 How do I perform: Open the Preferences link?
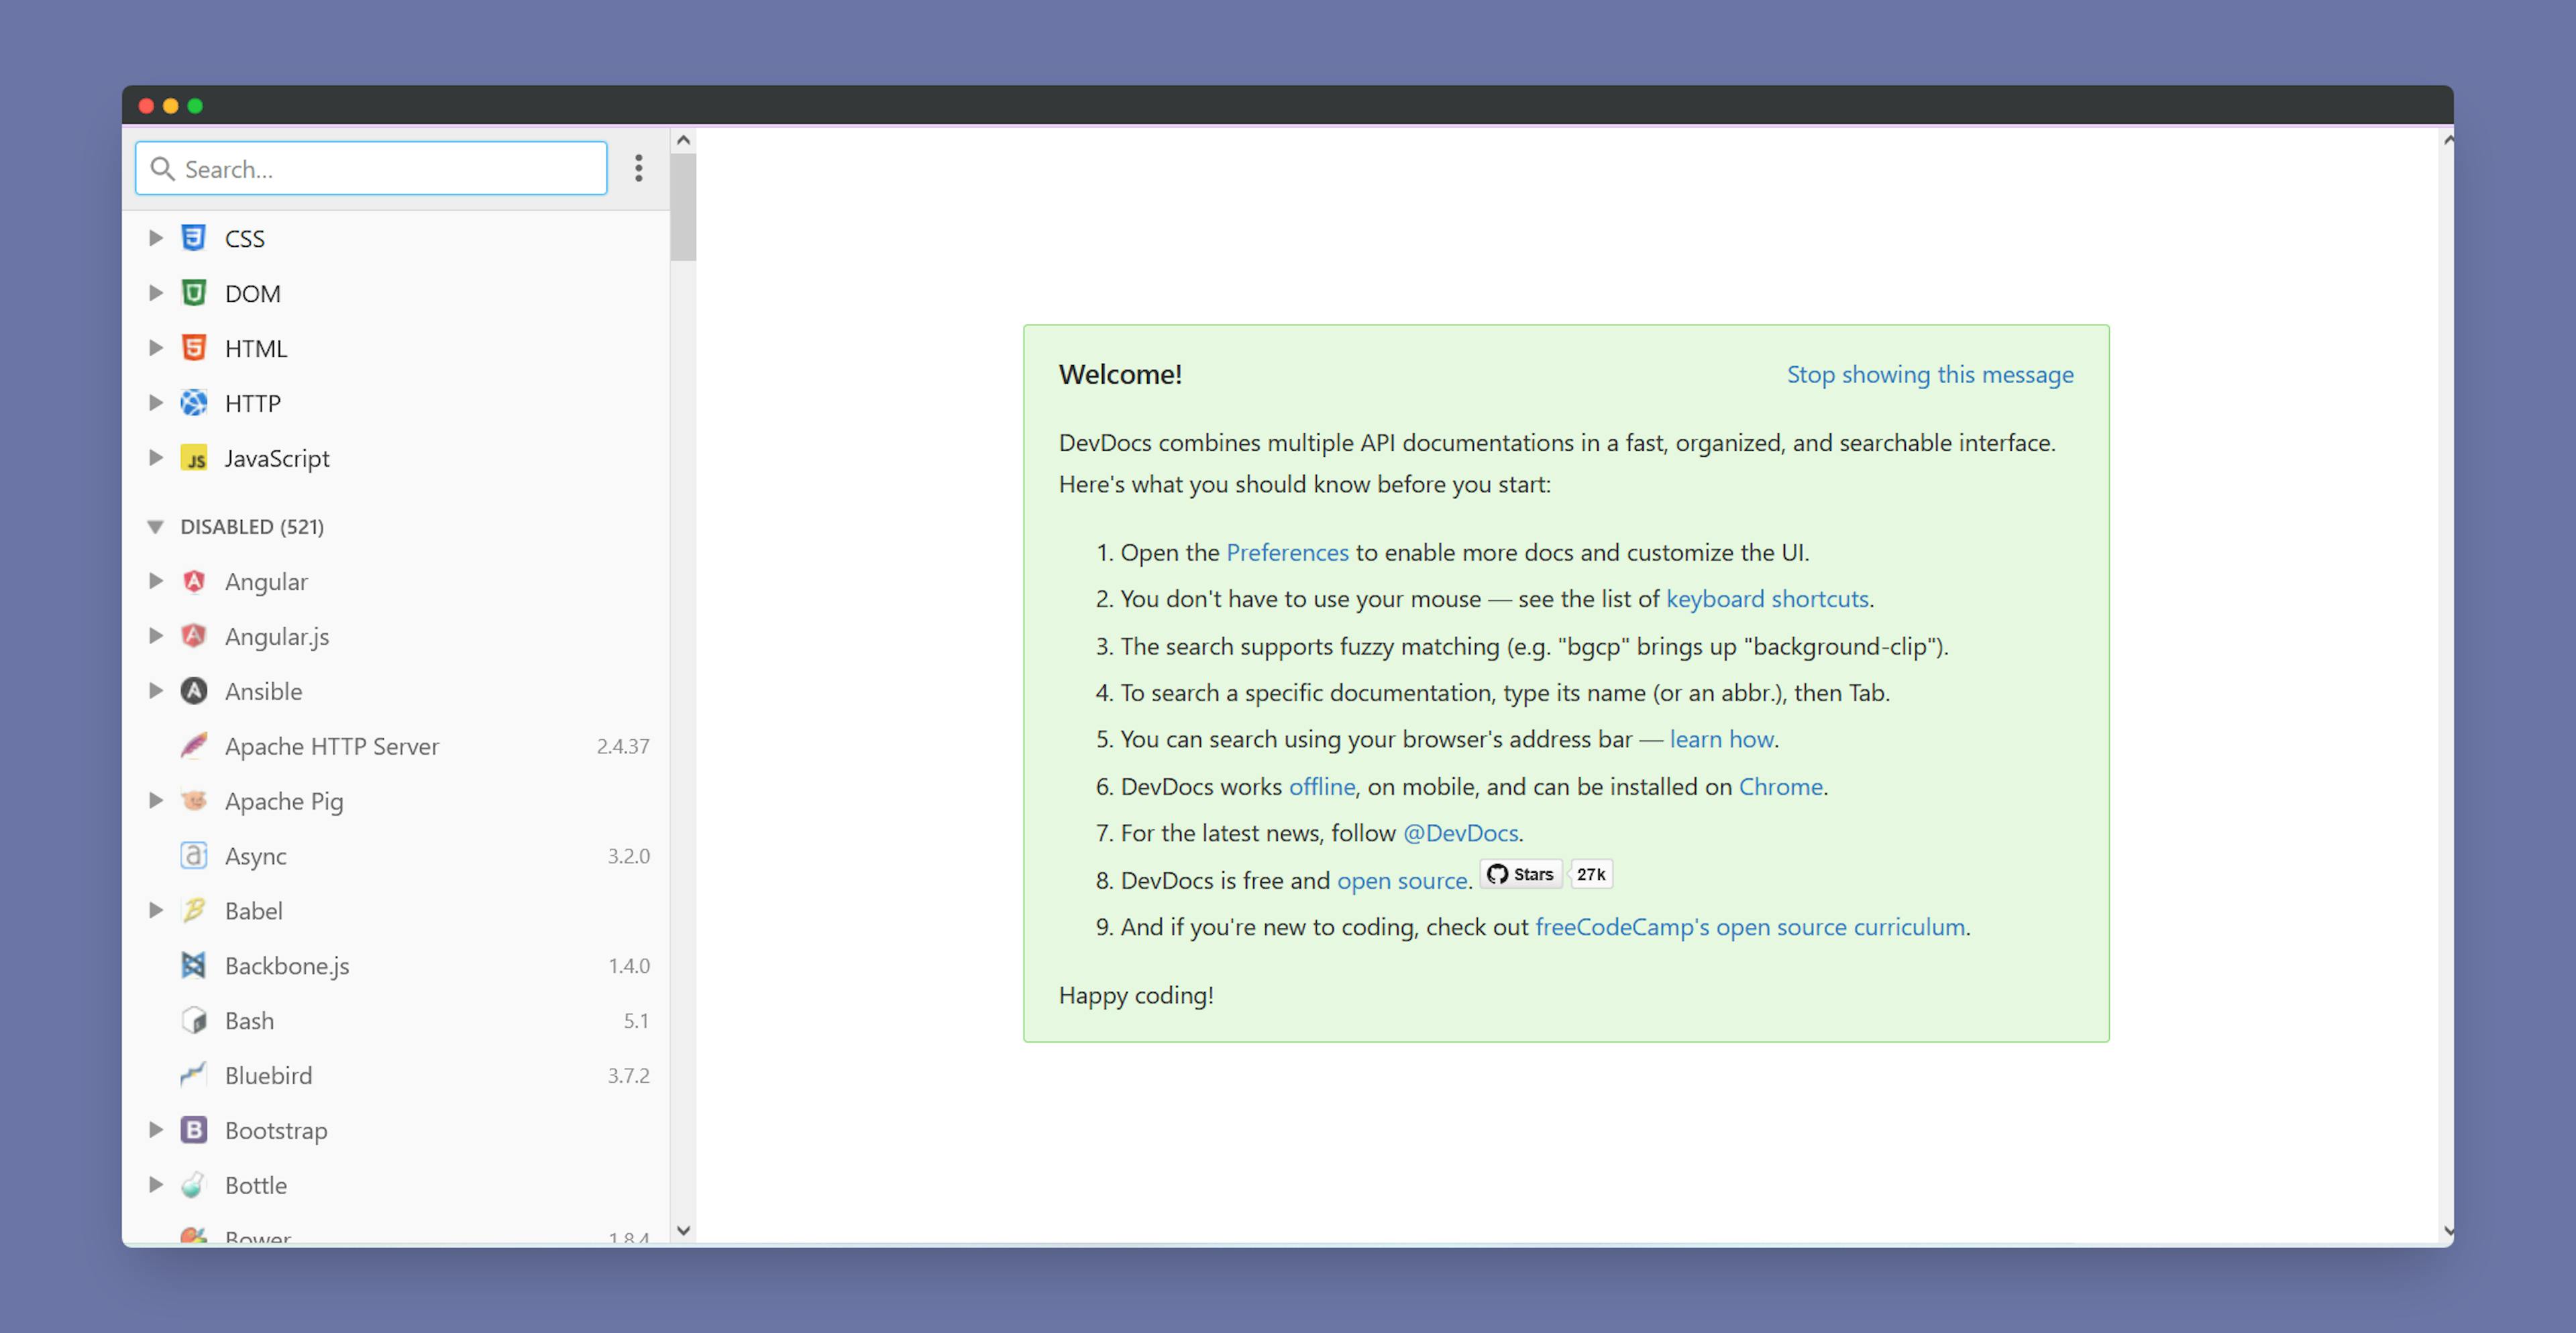(1286, 551)
